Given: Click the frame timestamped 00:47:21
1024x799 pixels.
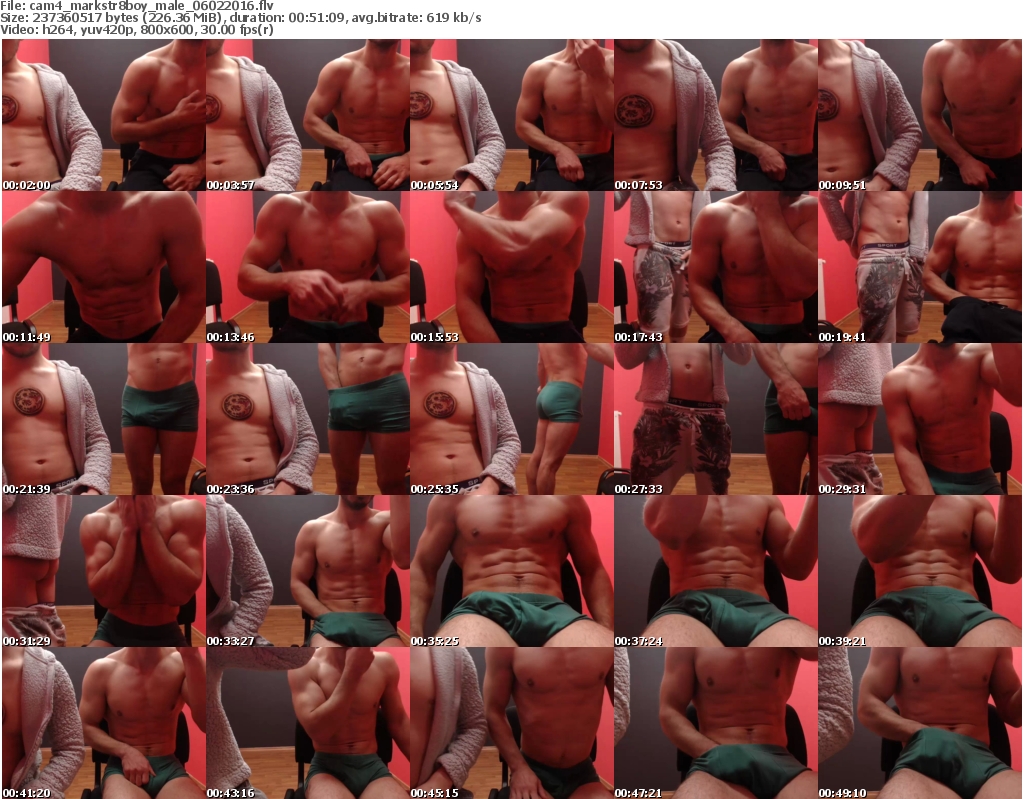Looking at the screenshot, I should point(716,723).
